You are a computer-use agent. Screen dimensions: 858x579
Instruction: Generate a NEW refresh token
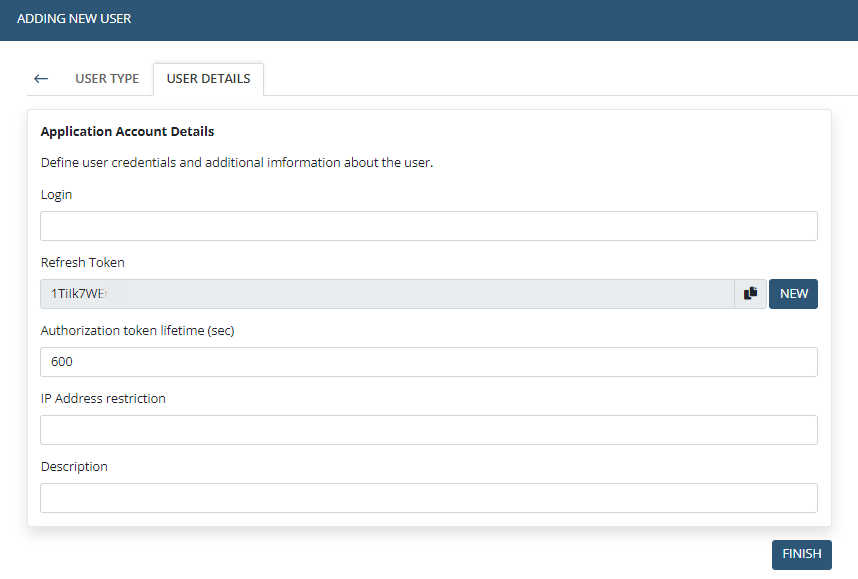(793, 294)
